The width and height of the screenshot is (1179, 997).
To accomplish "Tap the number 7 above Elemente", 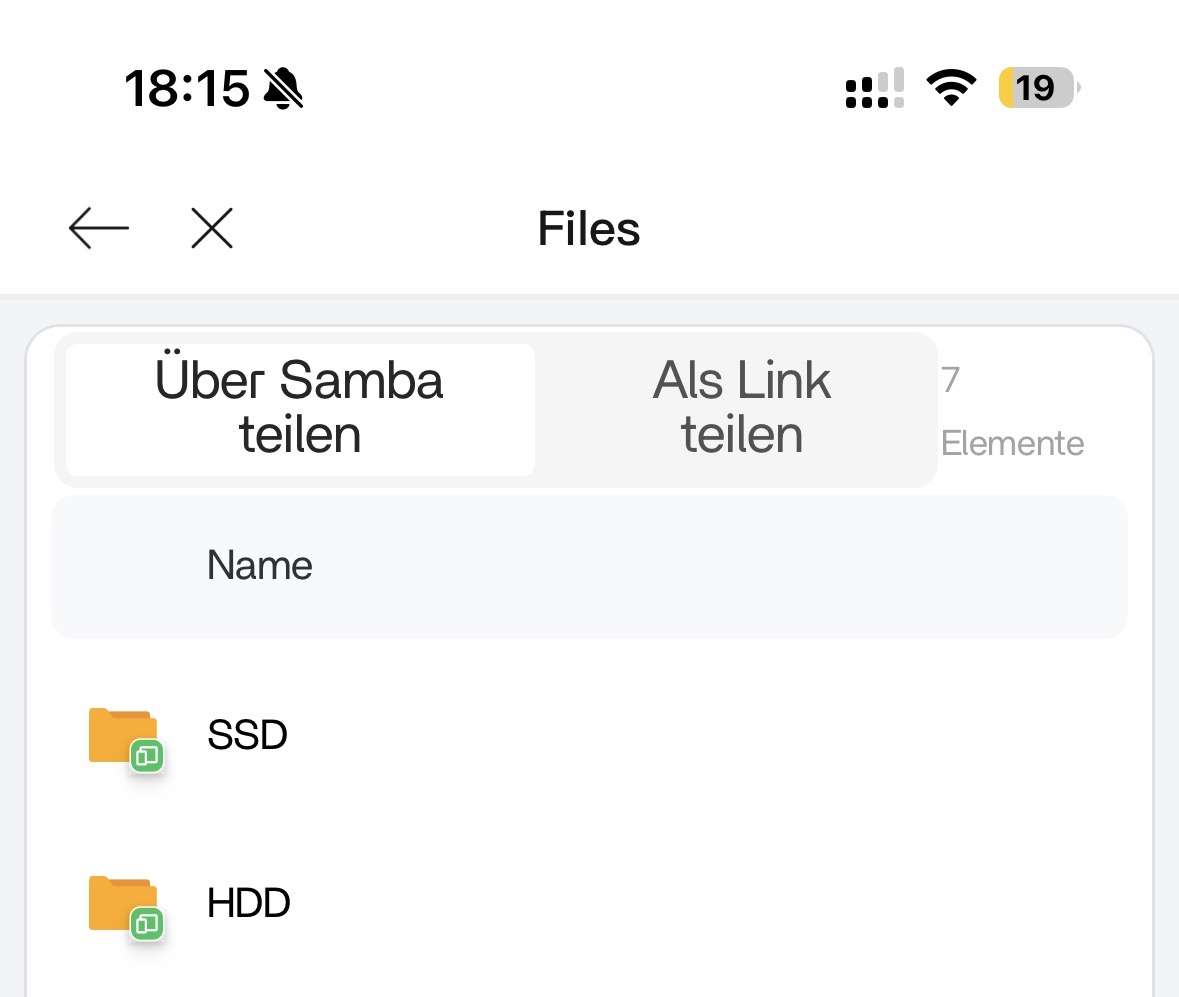I will coord(950,380).
